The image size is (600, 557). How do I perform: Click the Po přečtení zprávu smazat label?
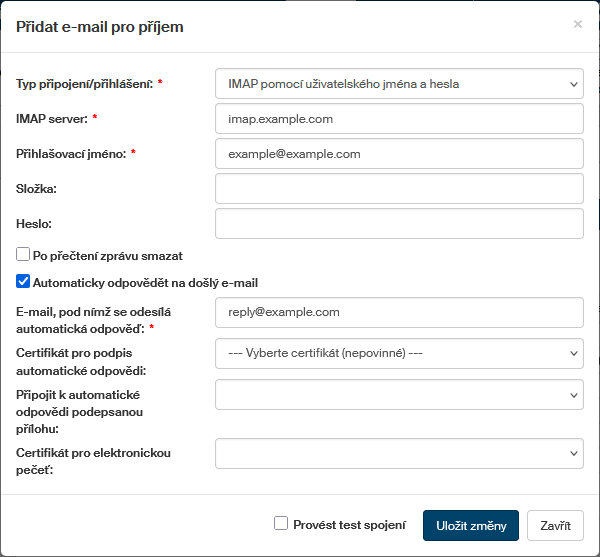coord(107,256)
